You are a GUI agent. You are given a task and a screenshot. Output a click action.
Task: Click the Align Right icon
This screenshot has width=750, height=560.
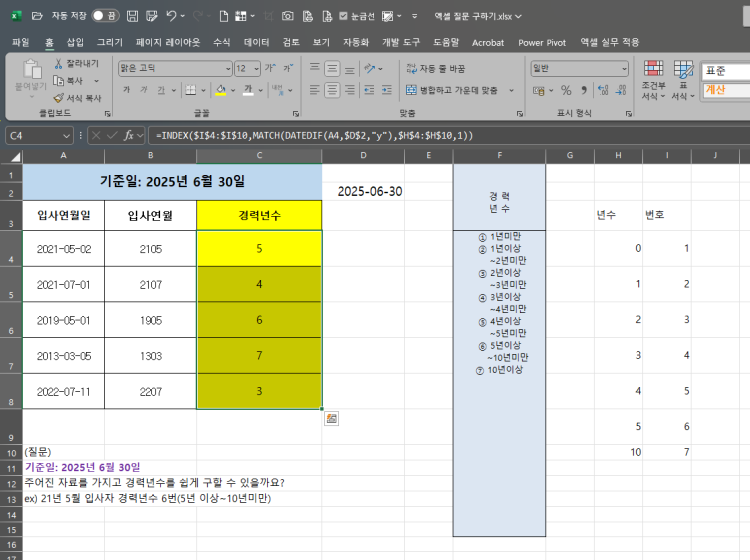350,90
